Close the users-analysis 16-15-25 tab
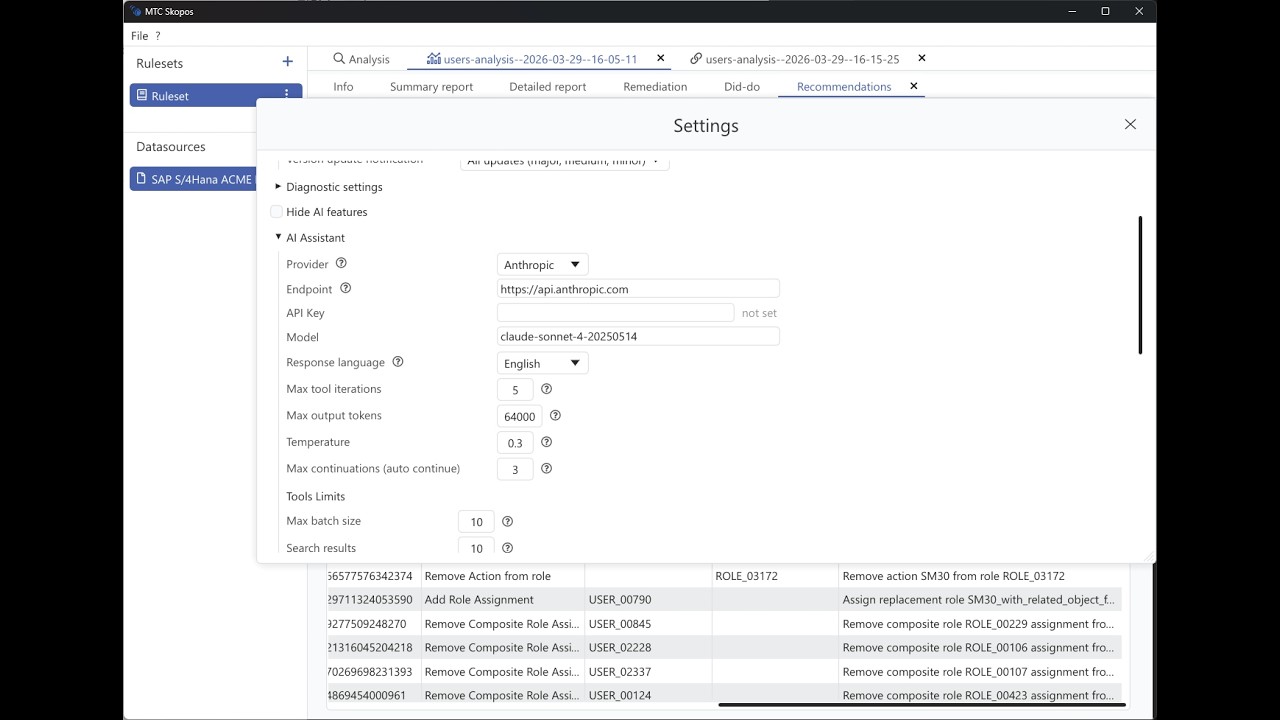The image size is (1280, 720). (922, 58)
